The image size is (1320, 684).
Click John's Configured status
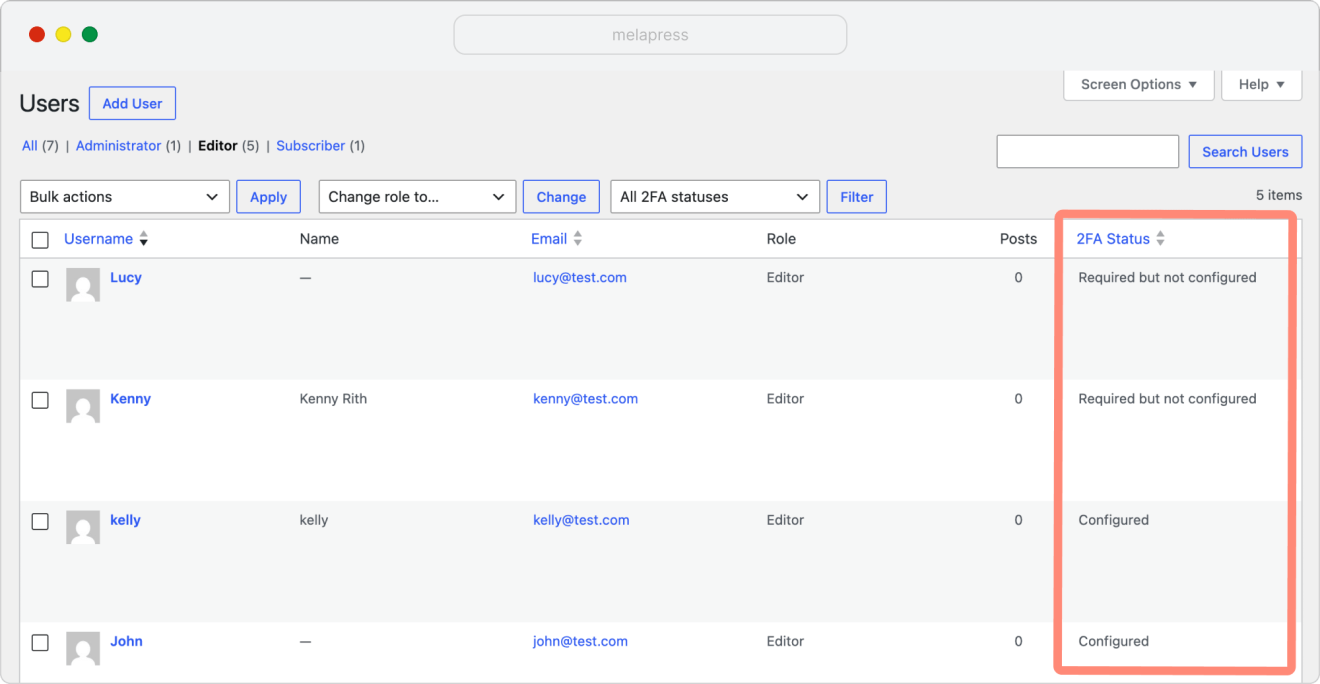pos(1113,641)
